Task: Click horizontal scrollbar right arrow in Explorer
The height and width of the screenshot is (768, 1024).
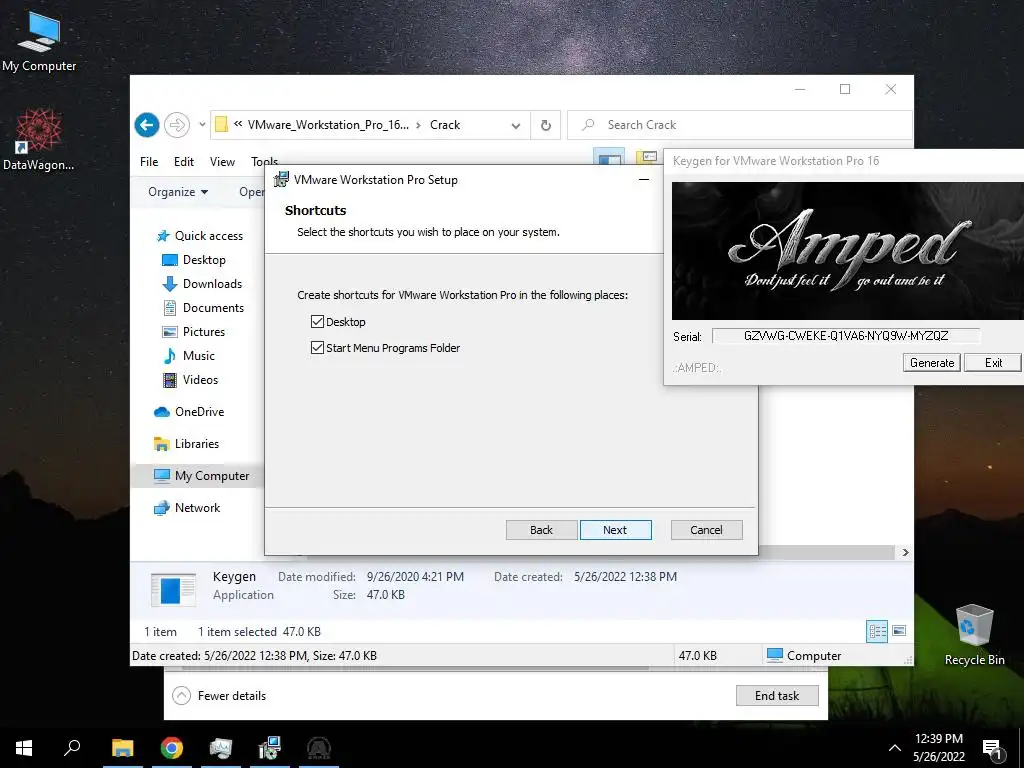Action: (905, 552)
